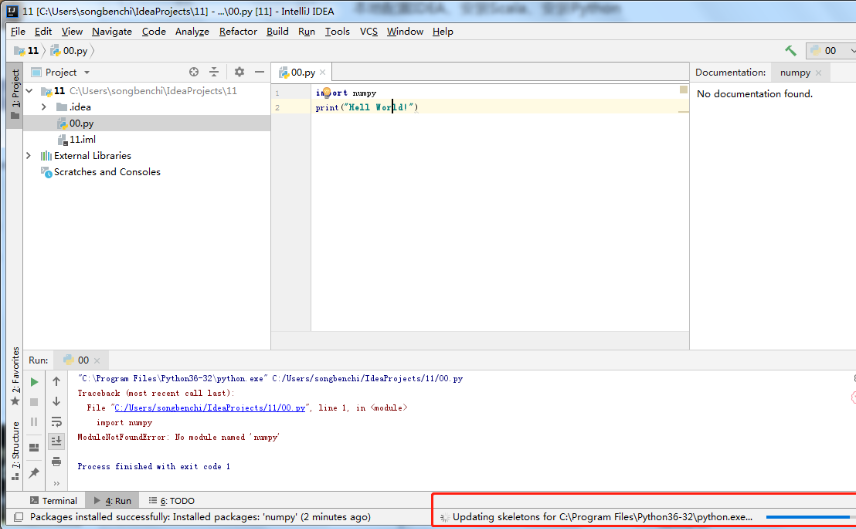Click the Collapse All icon in Project panel
Viewport: 856px width, 529px height.
(214, 72)
